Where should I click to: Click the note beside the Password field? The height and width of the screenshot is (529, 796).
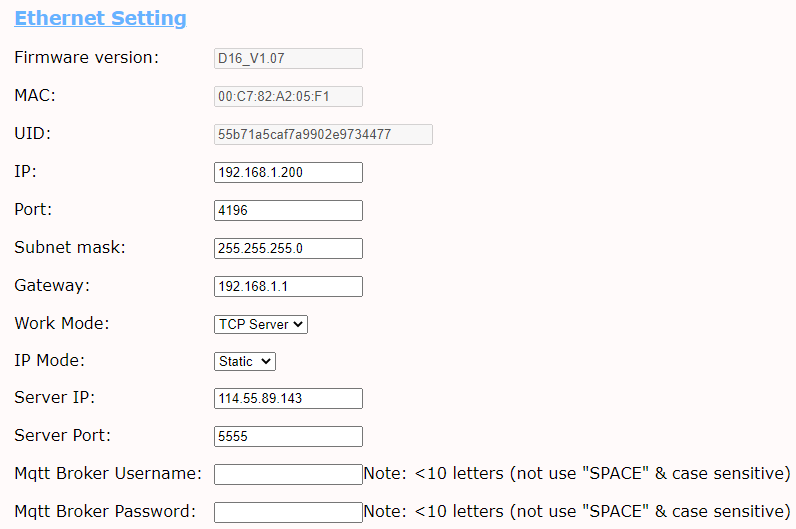coord(576,511)
